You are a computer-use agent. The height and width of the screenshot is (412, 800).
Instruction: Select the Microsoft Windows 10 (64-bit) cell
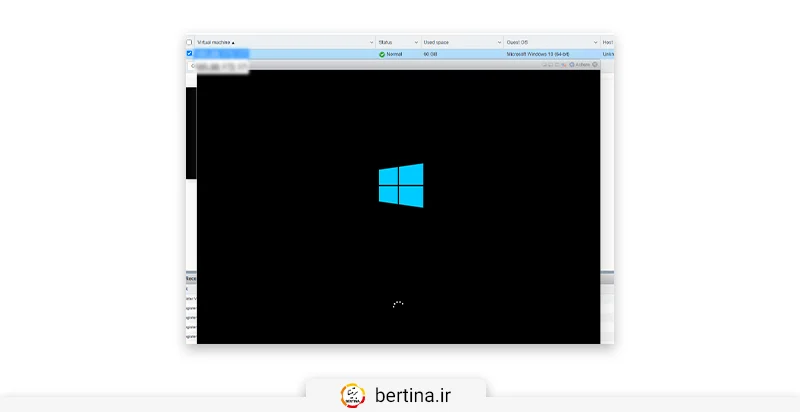[x=538, y=54]
